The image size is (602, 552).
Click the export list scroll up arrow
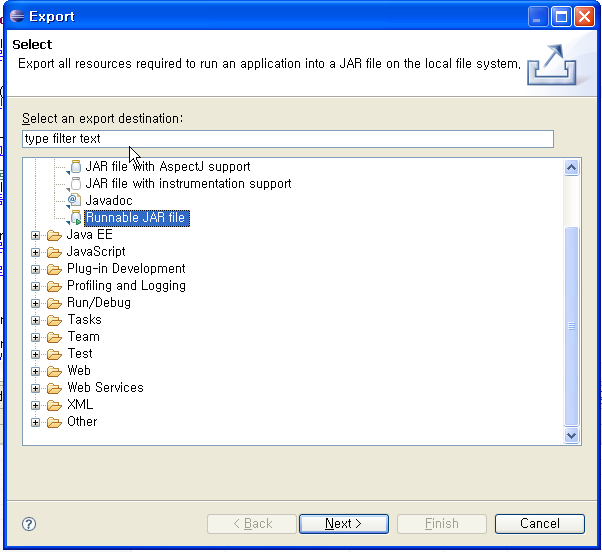click(571, 167)
